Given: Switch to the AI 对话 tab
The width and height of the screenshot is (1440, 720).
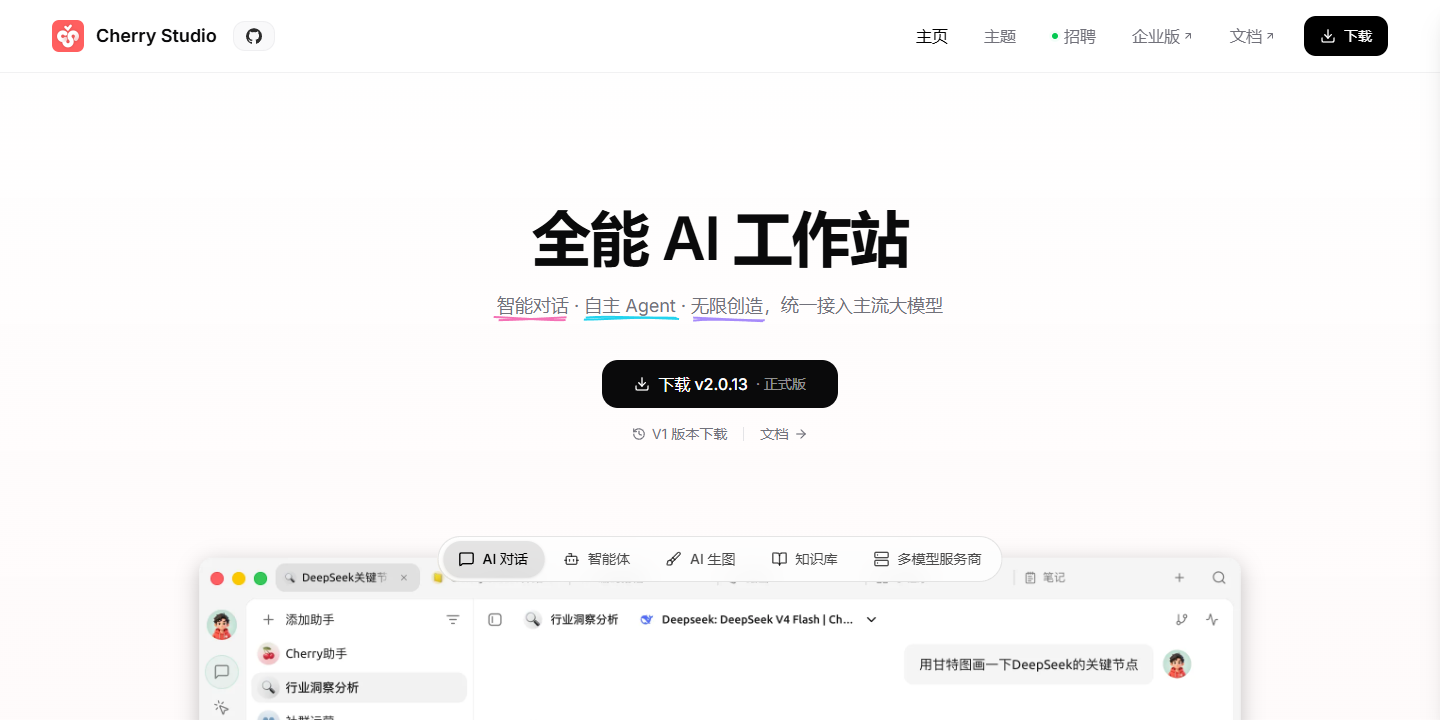Looking at the screenshot, I should point(494,559).
